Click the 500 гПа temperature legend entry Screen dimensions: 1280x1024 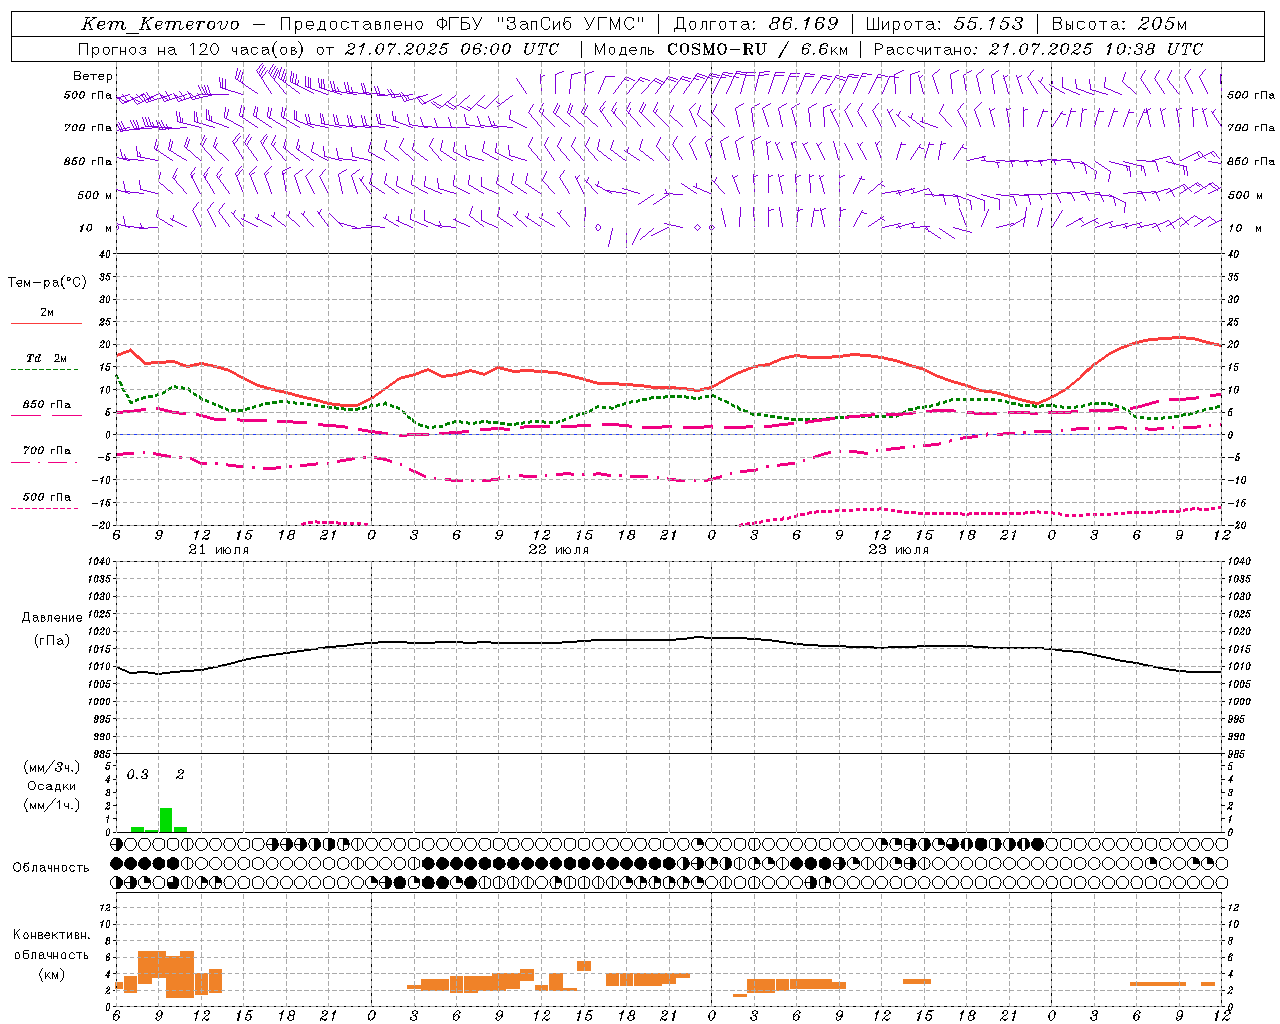(x=47, y=497)
